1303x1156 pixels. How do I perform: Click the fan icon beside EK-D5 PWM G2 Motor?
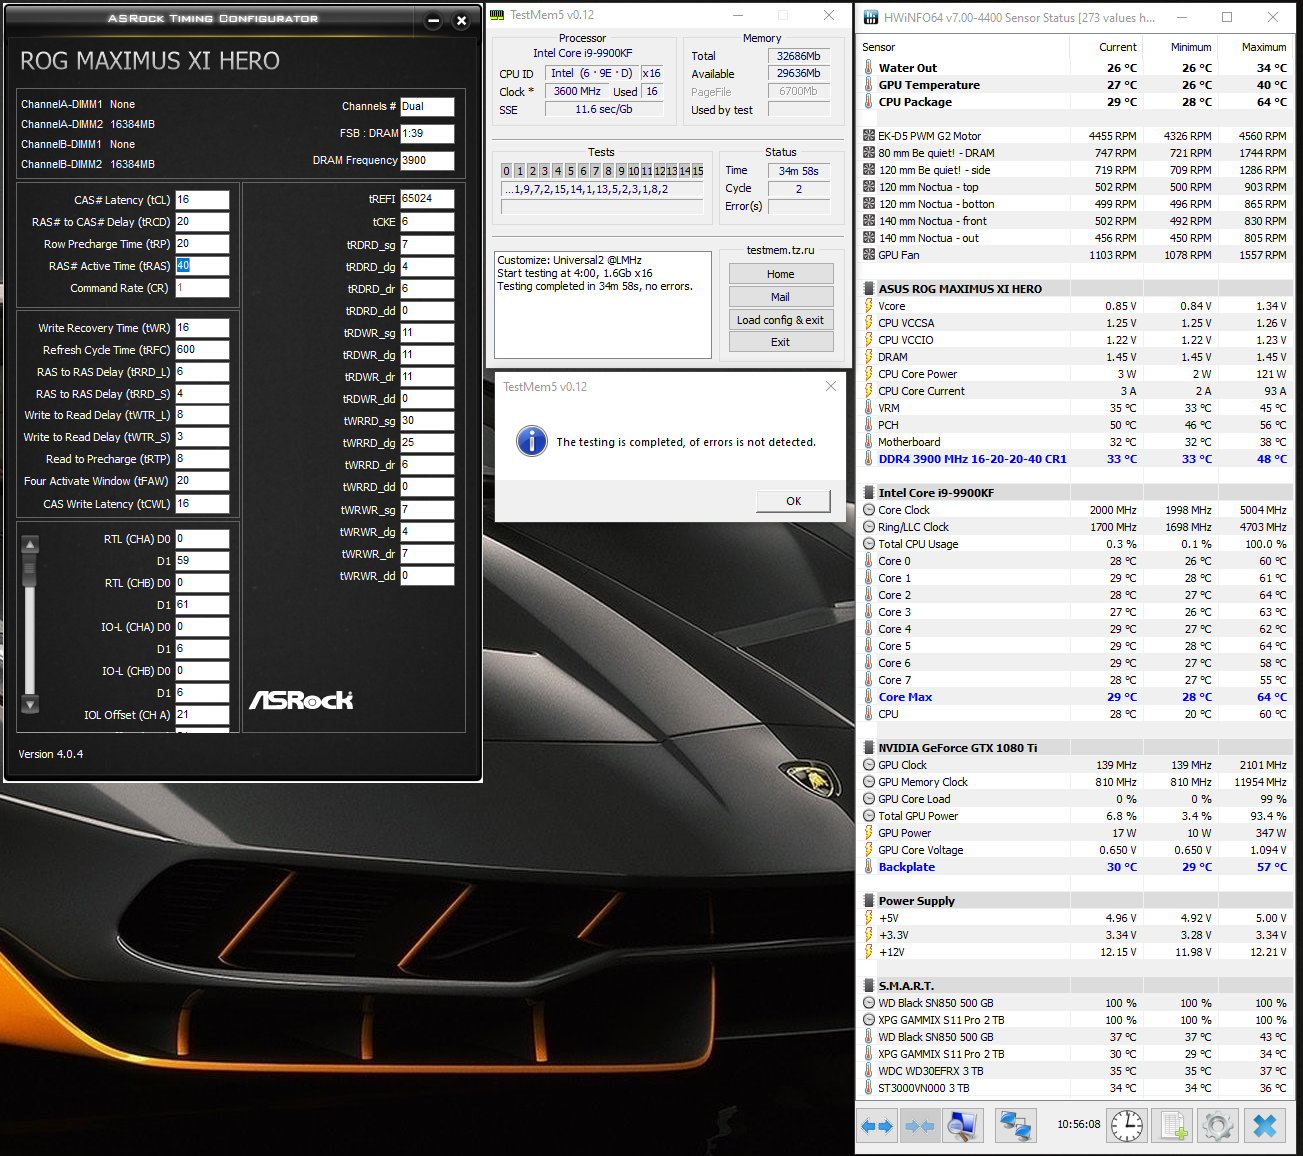pyautogui.click(x=869, y=136)
